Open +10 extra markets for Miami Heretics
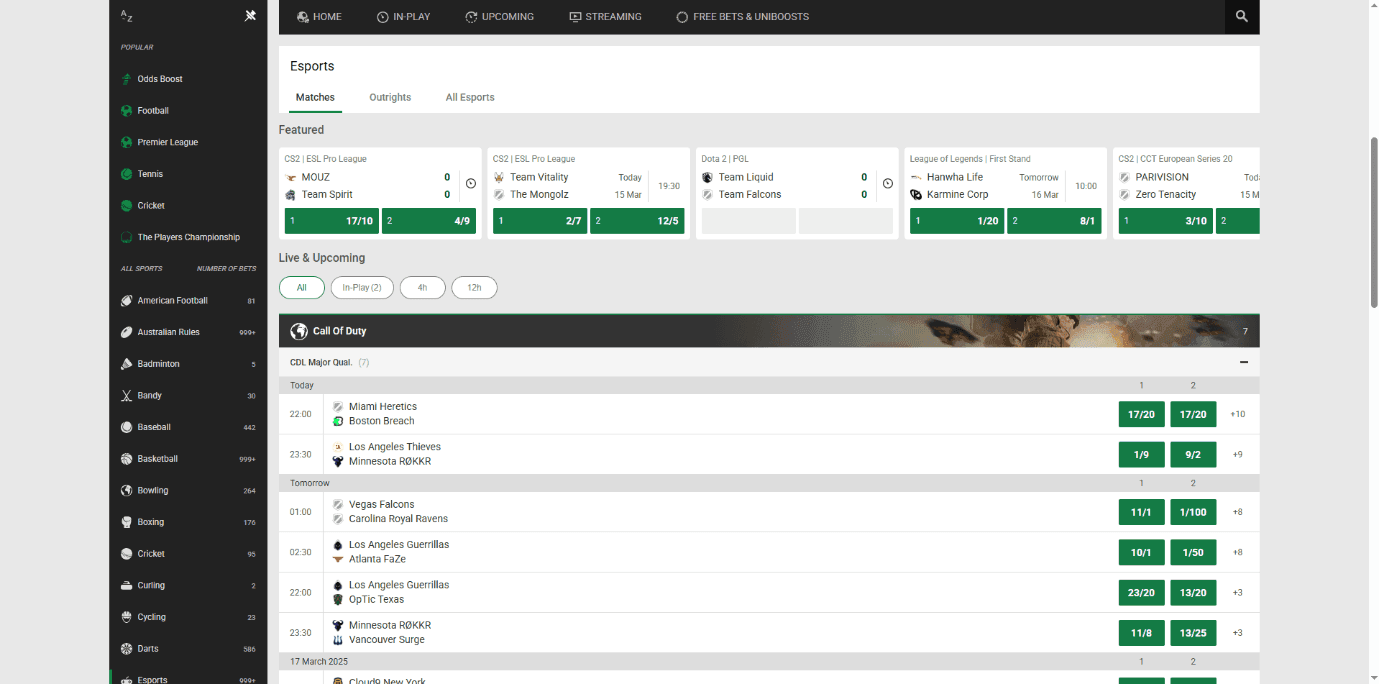The width and height of the screenshot is (1379, 684). click(1237, 413)
